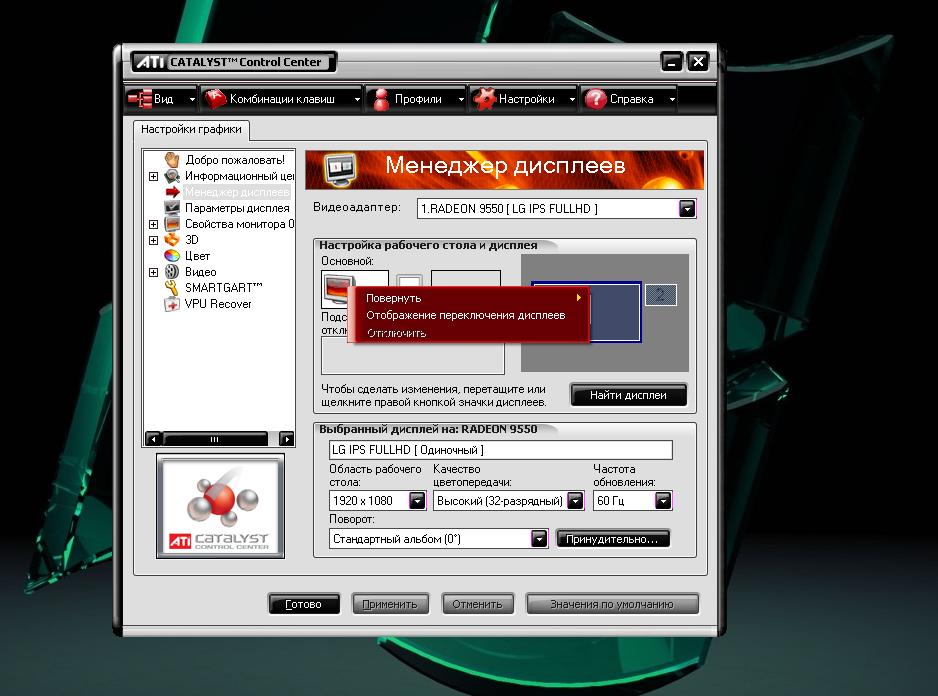The image size is (938, 696).
Task: Open the Справка dropdown arrow
Action: tap(672, 99)
